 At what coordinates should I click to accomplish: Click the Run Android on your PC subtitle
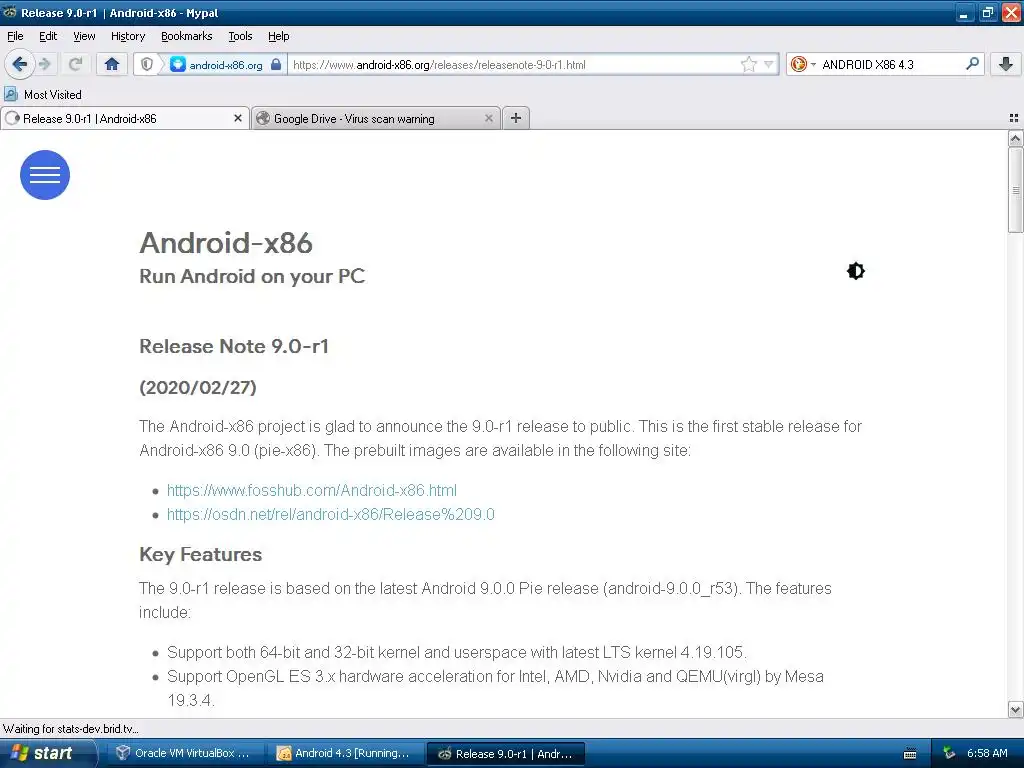[x=252, y=276]
